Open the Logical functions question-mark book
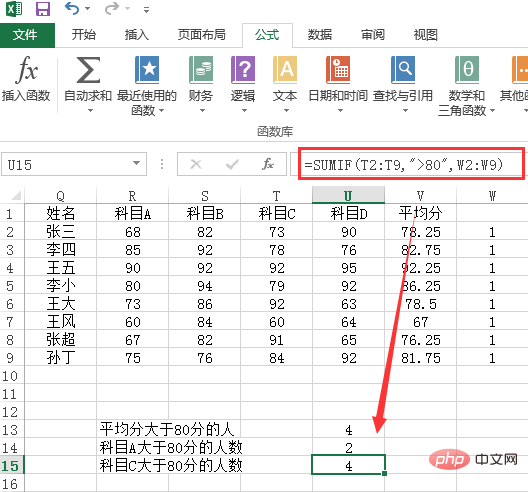528x492 pixels. coord(243,70)
